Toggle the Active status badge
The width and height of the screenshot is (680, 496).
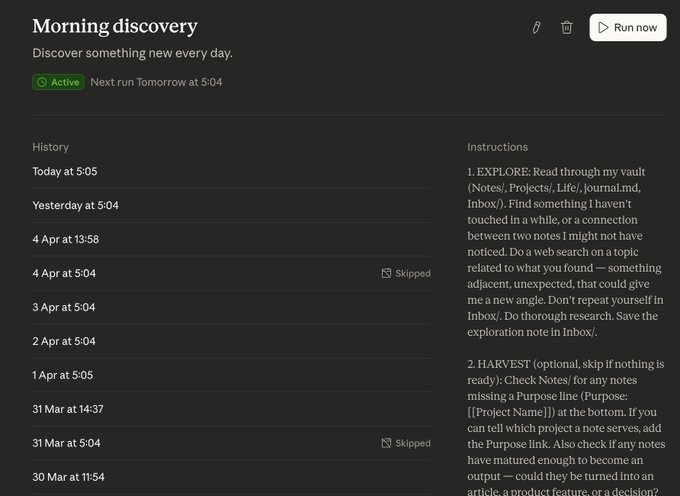(58, 82)
